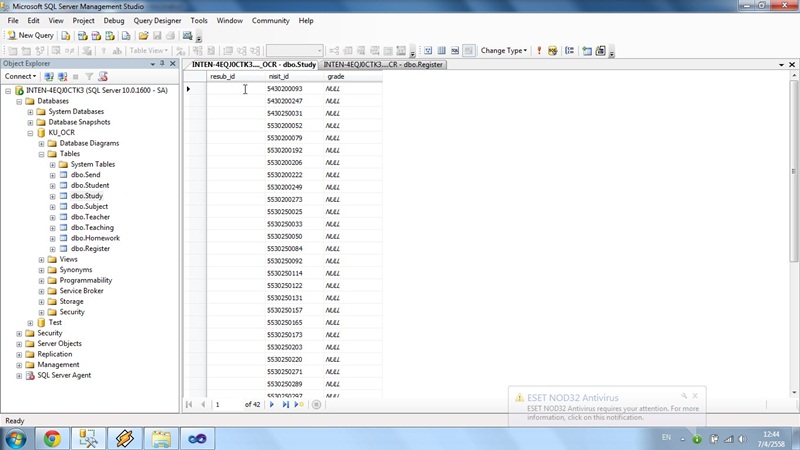800x450 pixels.
Task: Expand the dbo.Student table node
Action: pos(52,185)
